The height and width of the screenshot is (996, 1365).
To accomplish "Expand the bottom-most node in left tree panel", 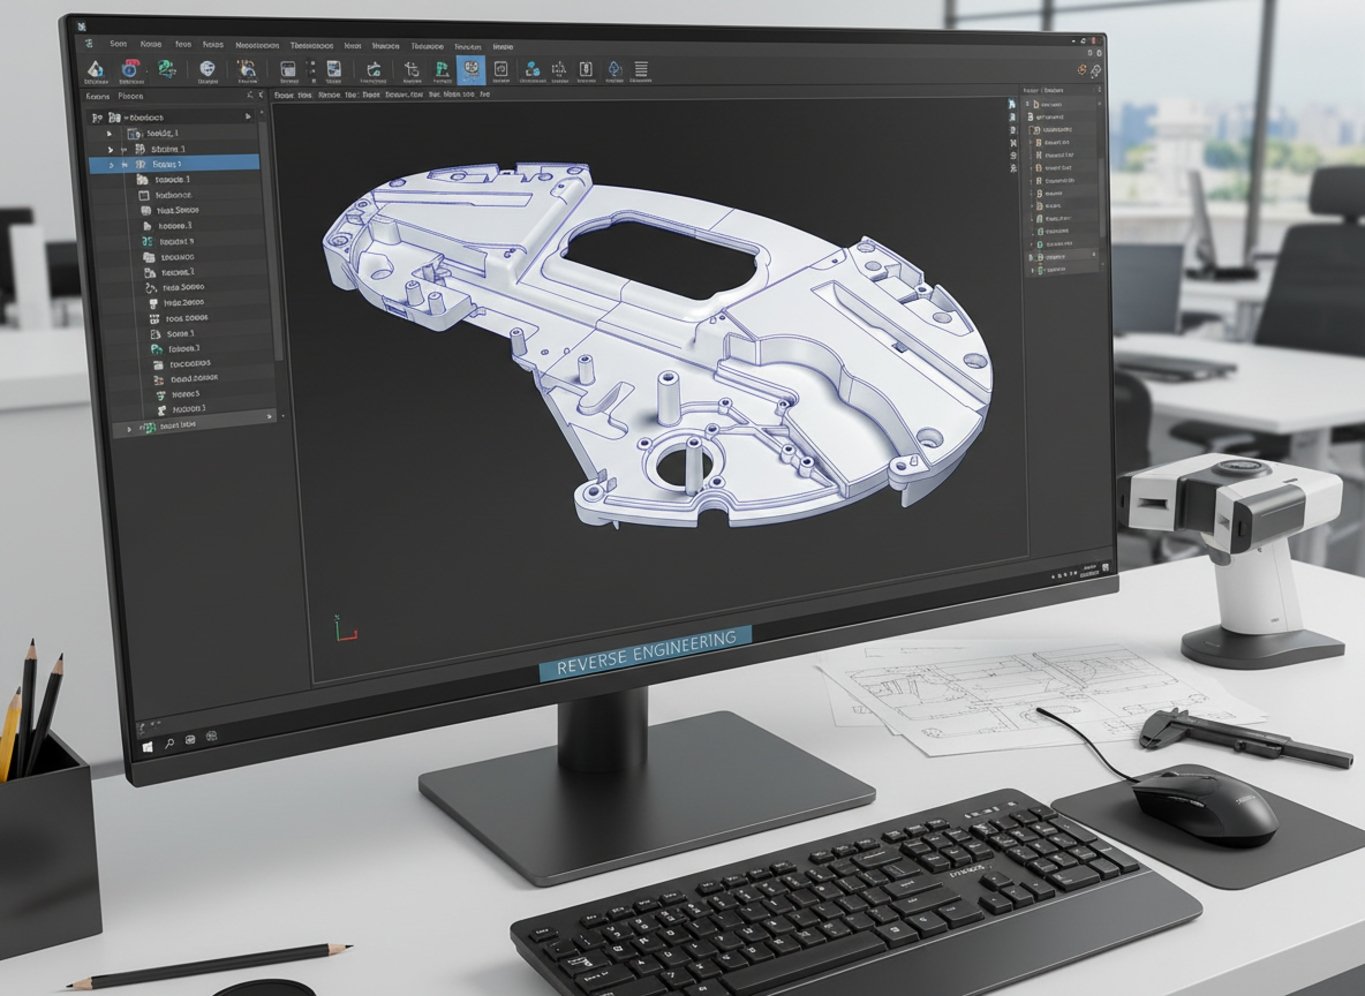I will click(129, 428).
